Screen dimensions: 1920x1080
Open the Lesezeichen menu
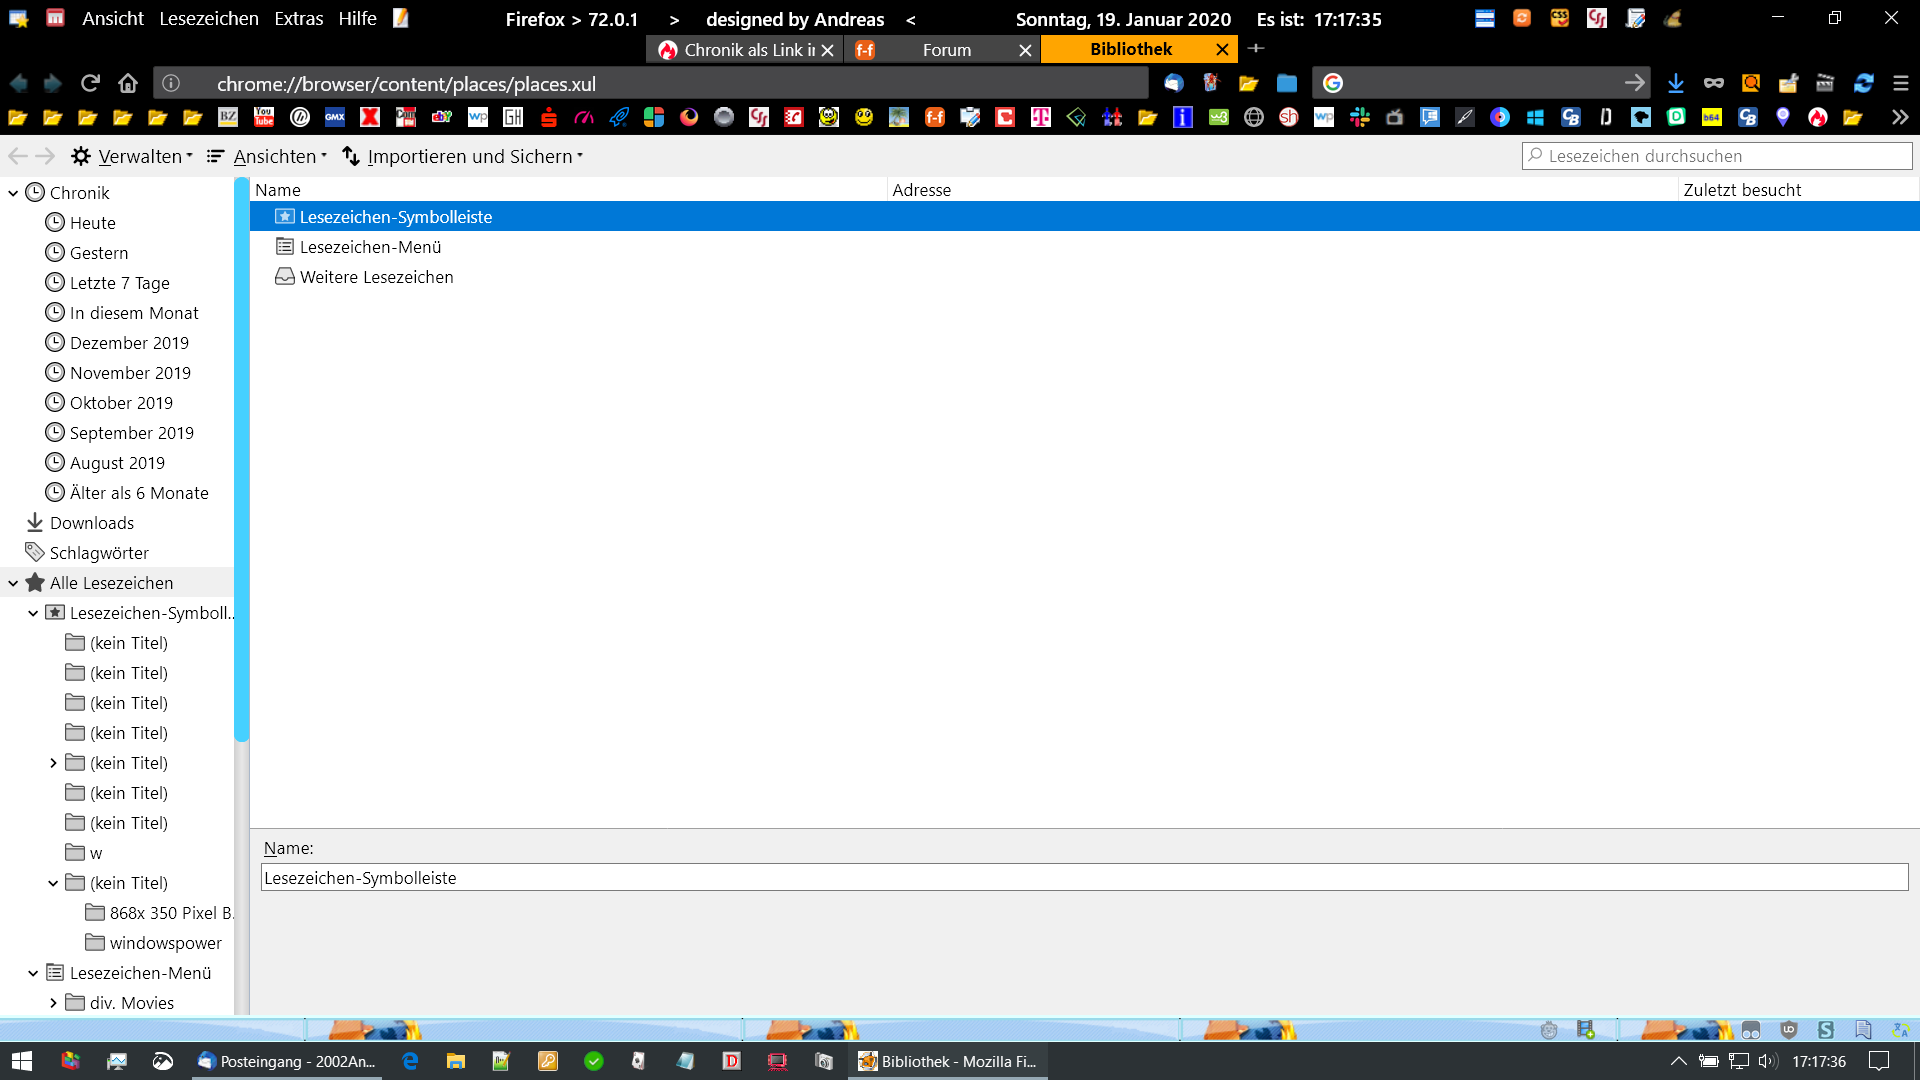coord(208,19)
